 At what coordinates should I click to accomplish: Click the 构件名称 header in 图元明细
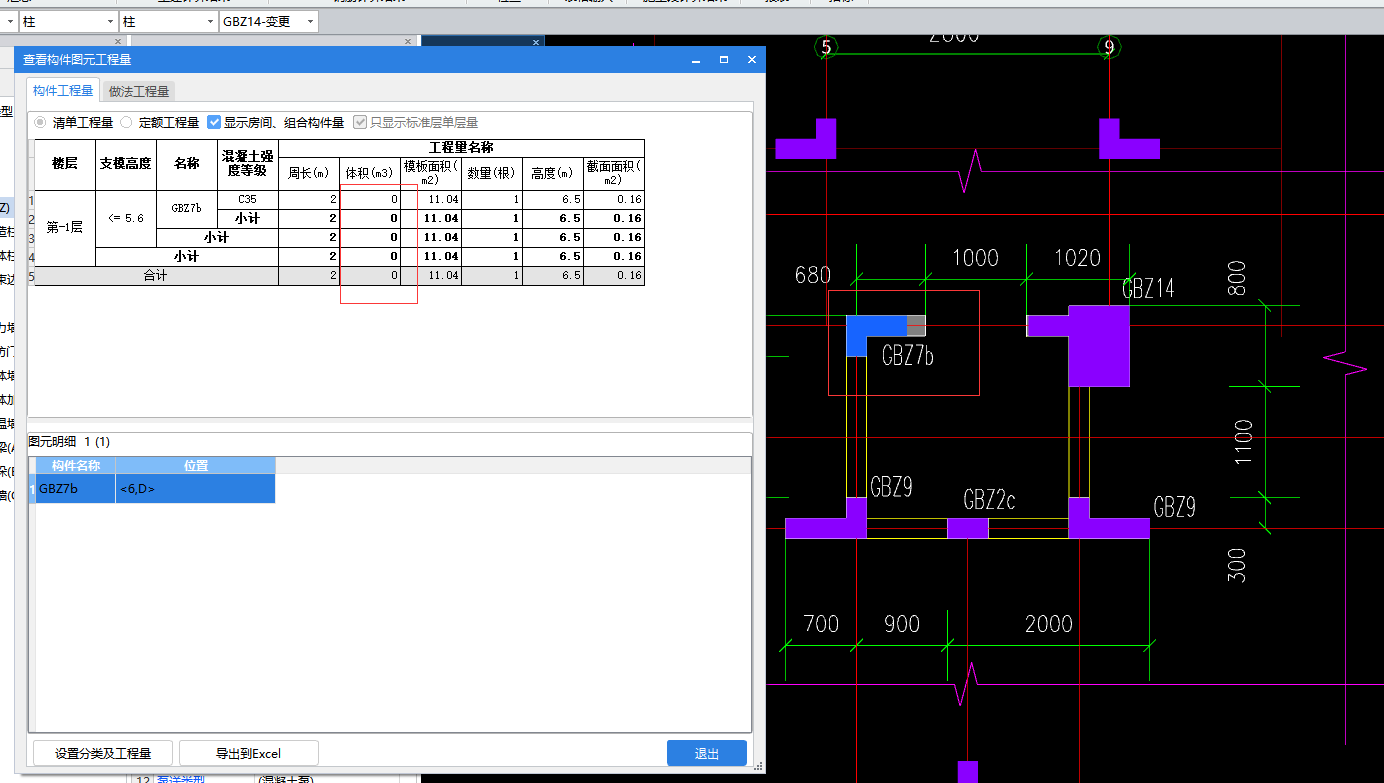tap(76, 465)
